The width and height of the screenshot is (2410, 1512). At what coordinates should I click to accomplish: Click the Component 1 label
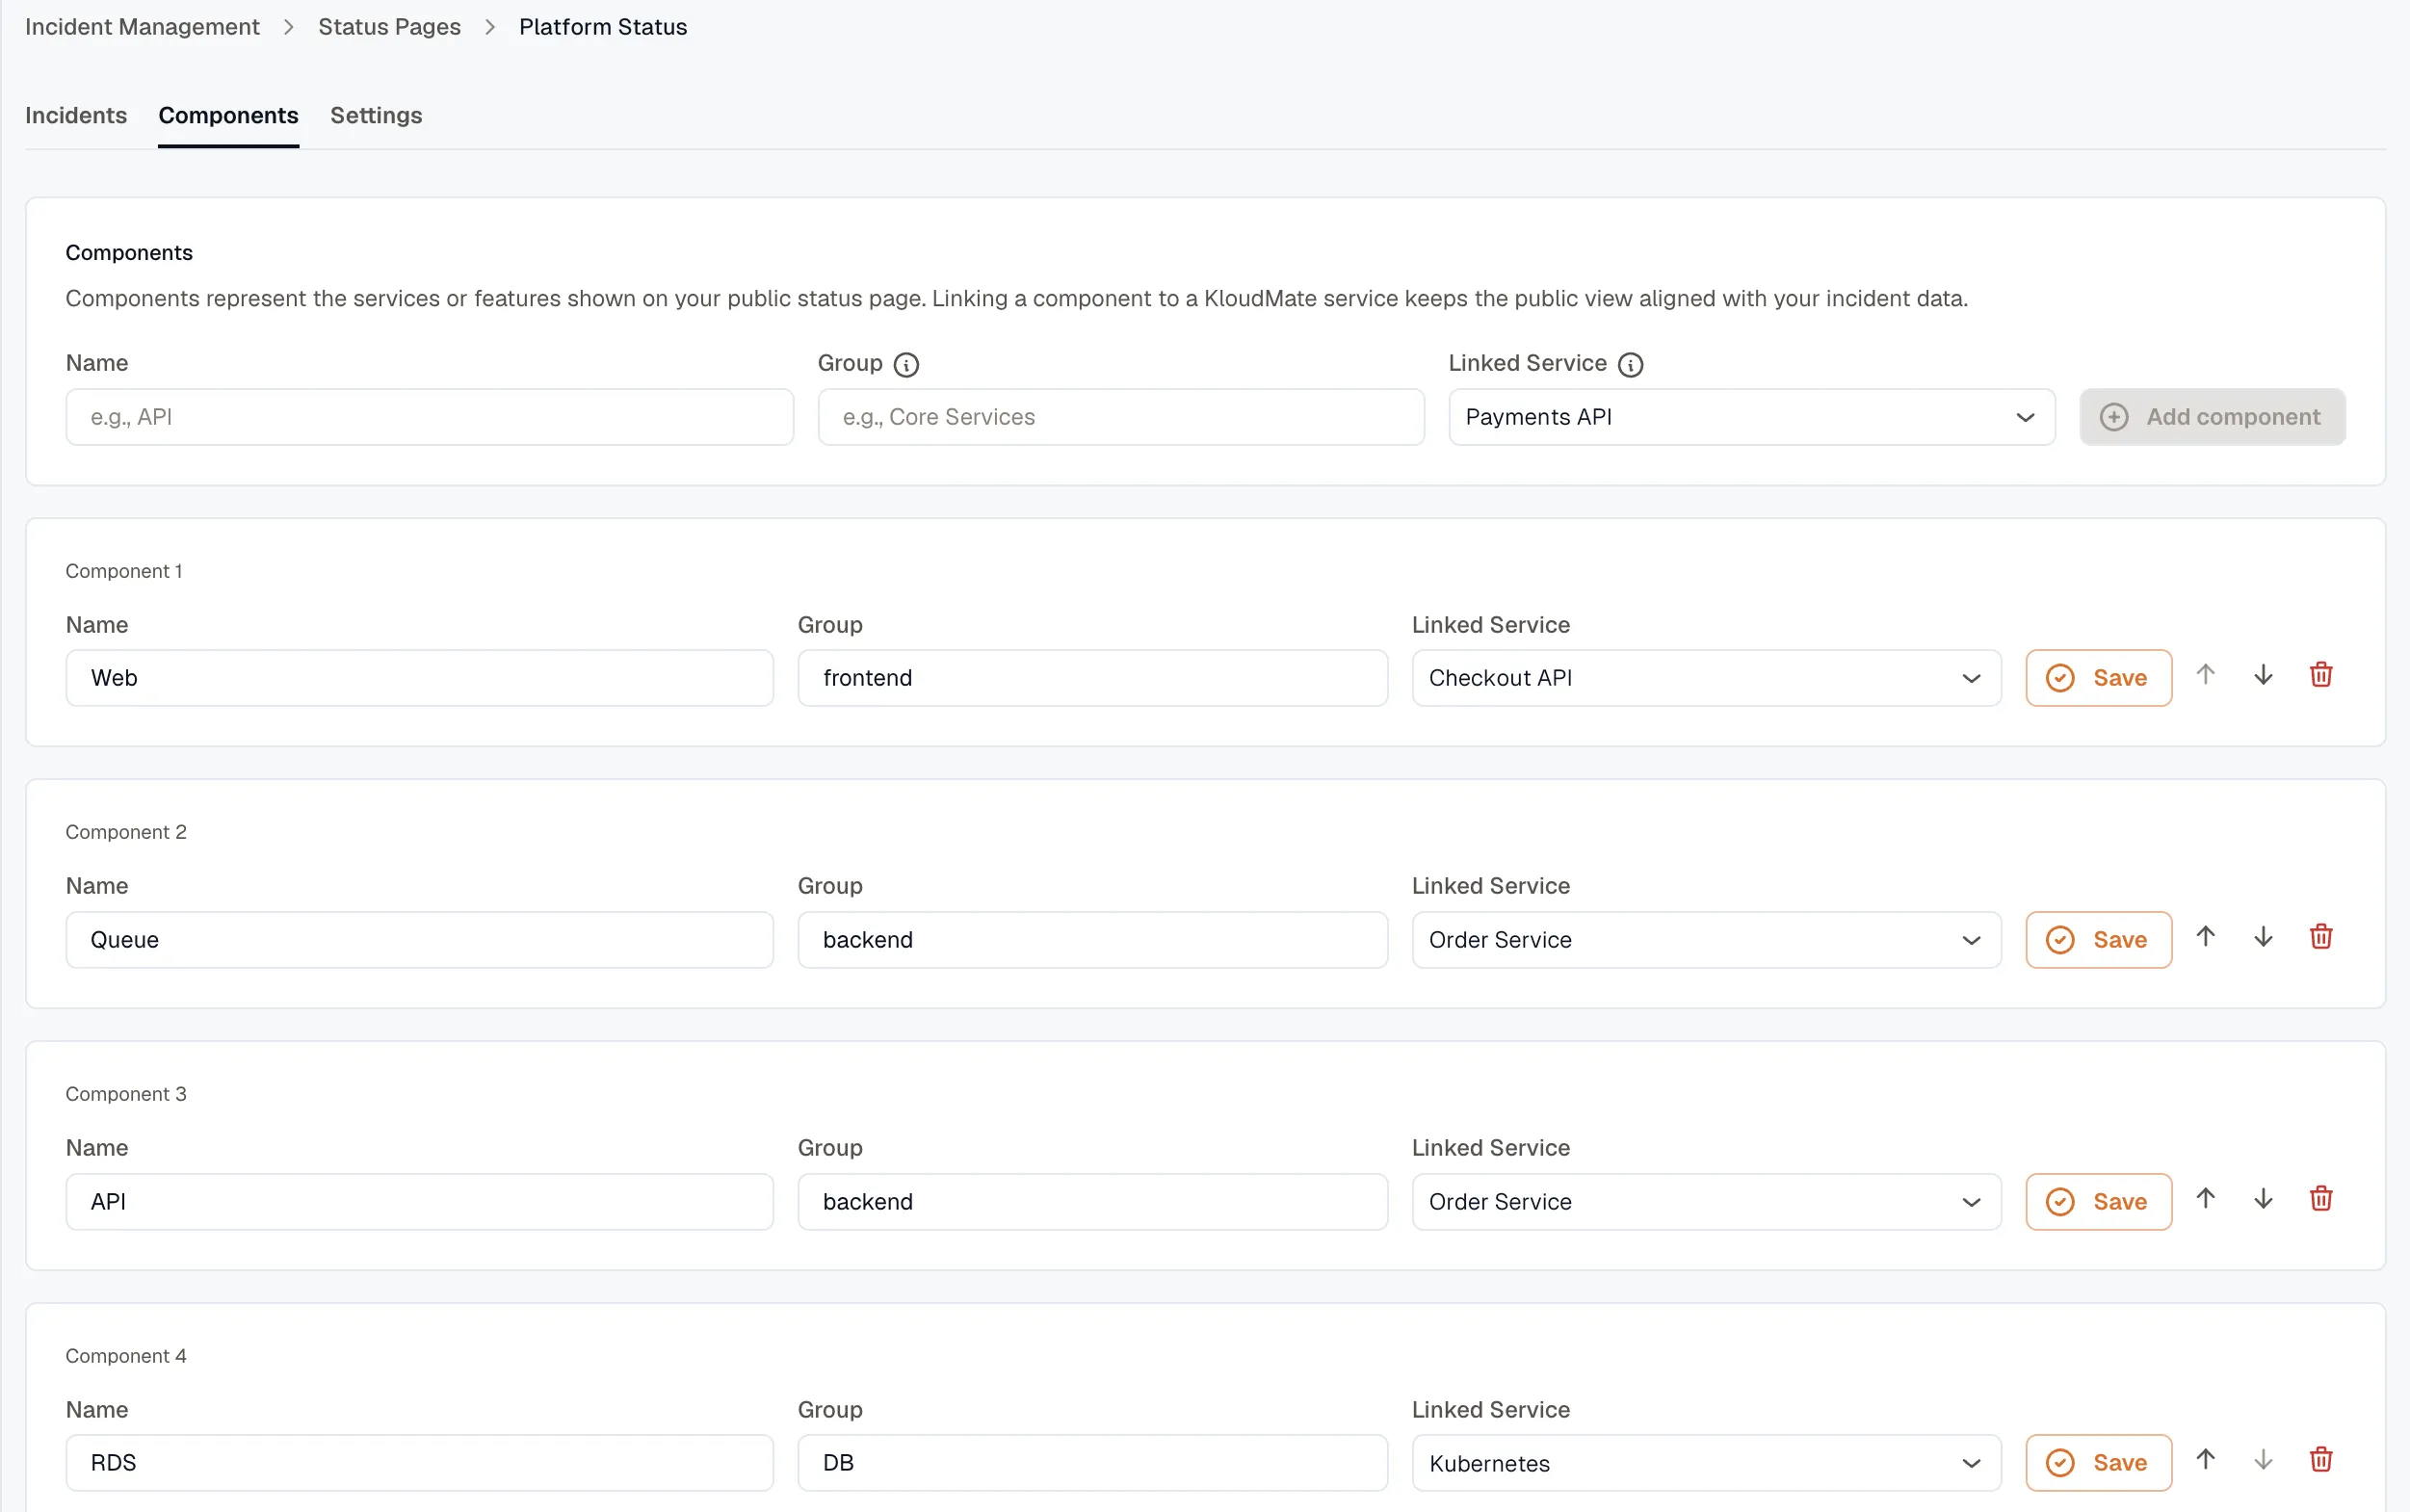pyautogui.click(x=124, y=571)
